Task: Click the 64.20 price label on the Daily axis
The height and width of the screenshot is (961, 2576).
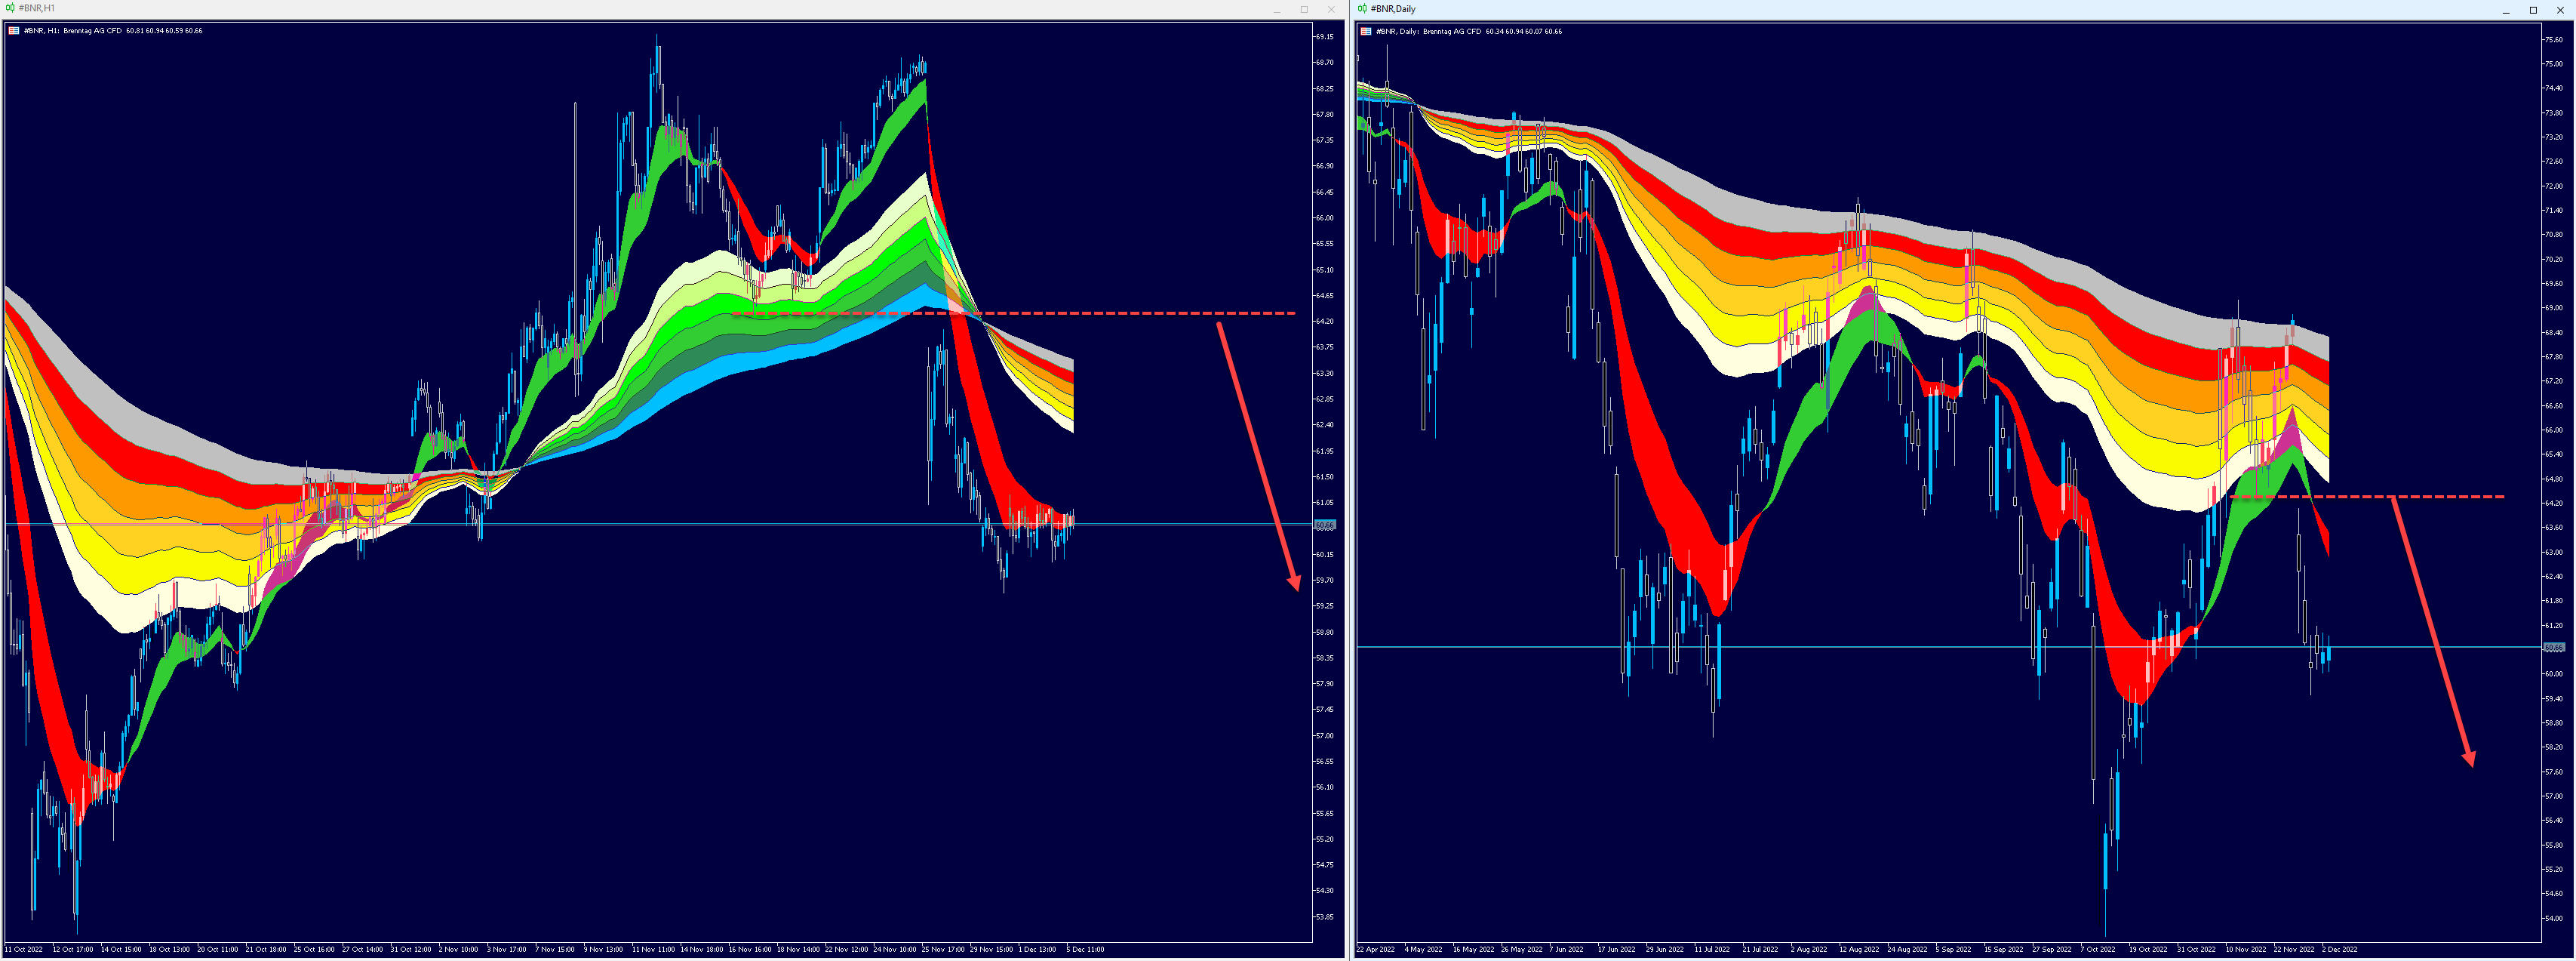Action: click(2554, 503)
